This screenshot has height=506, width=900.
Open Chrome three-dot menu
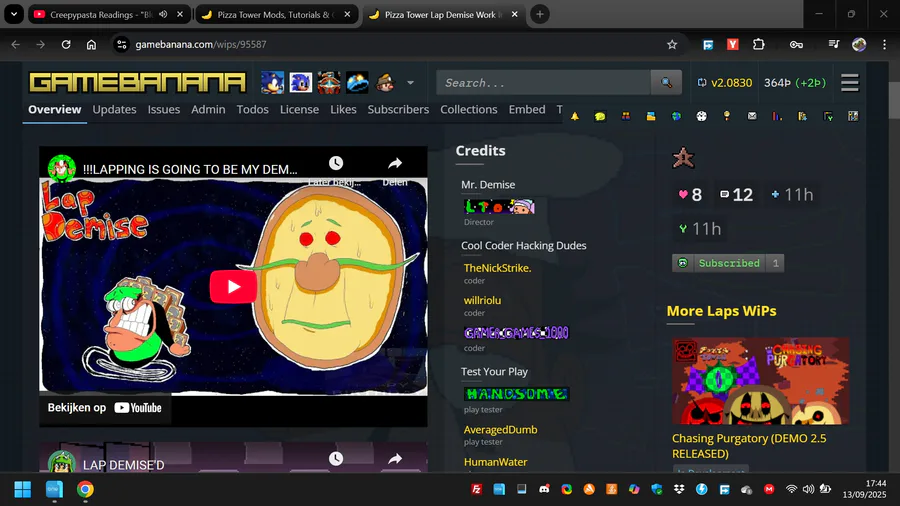coord(884,44)
